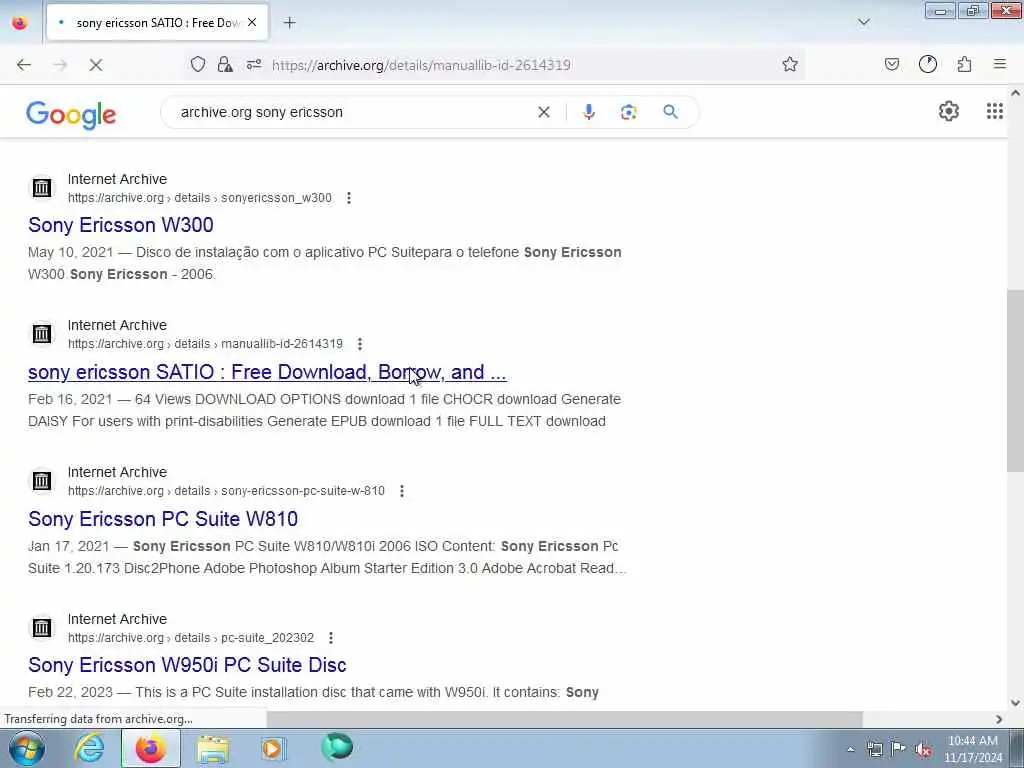
Task: Click Internet Archive favicon of SATIO result
Action: click(42, 334)
